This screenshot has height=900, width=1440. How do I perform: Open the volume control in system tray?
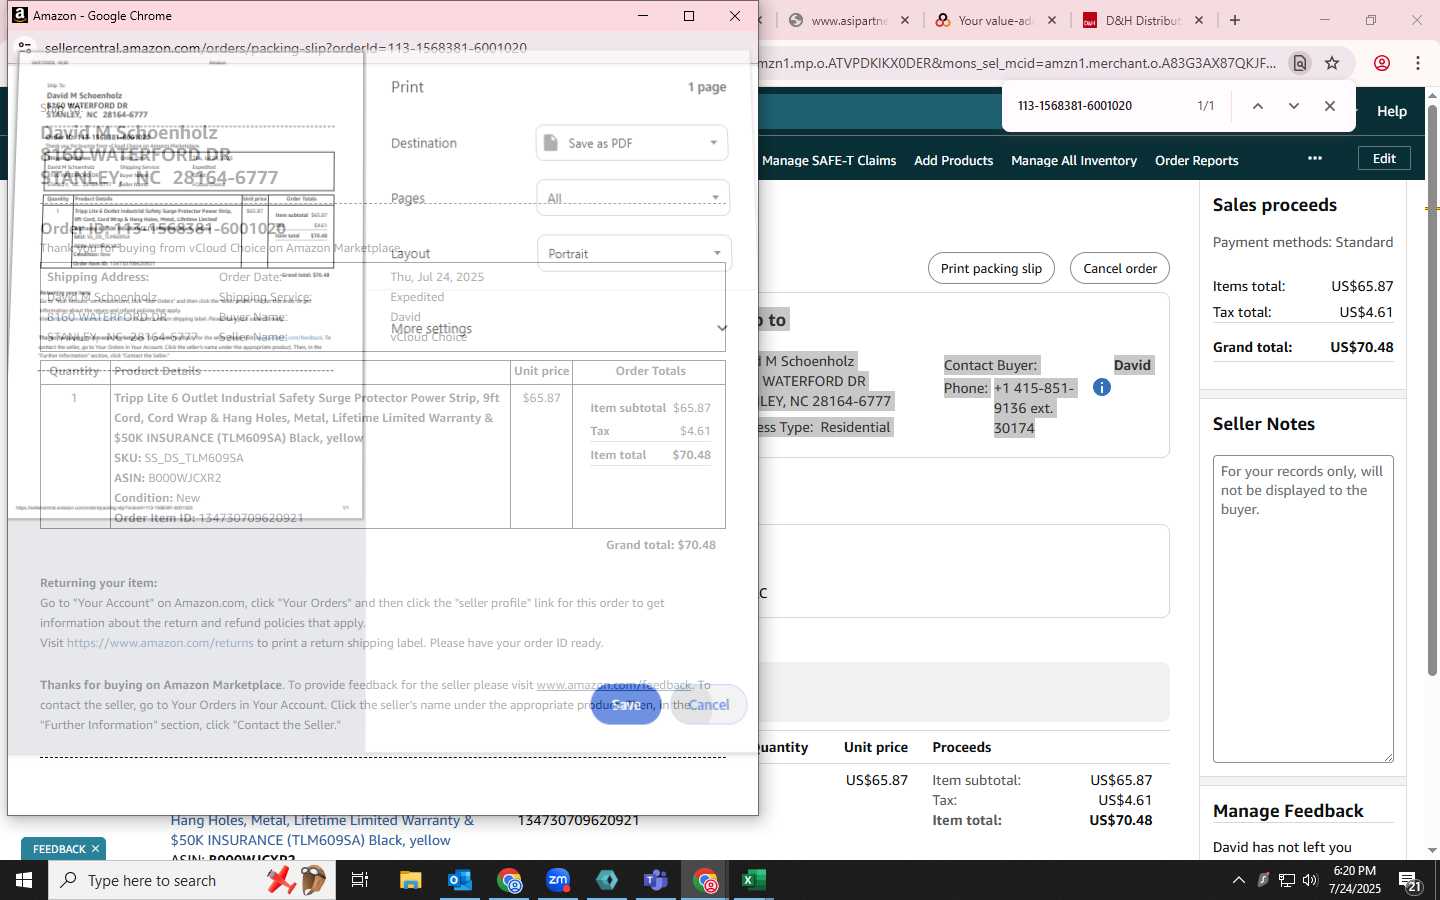(x=1310, y=880)
